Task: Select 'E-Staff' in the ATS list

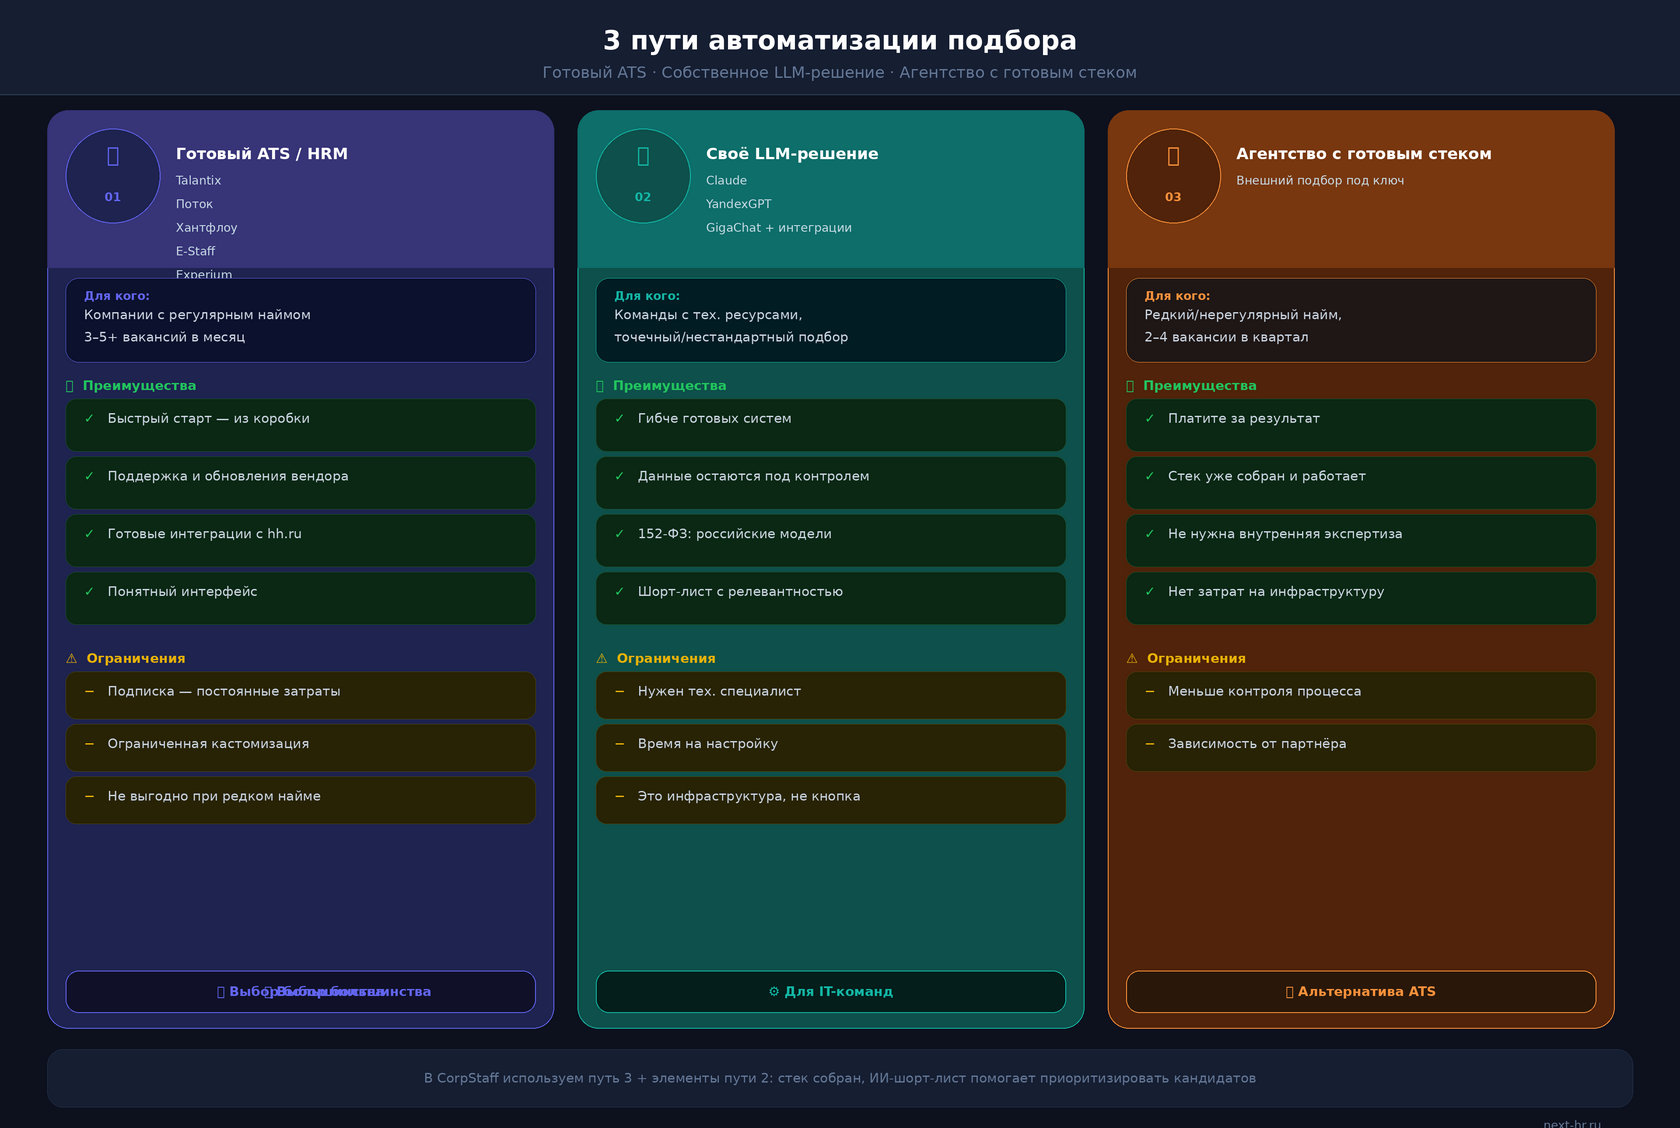Action: pos(195,252)
